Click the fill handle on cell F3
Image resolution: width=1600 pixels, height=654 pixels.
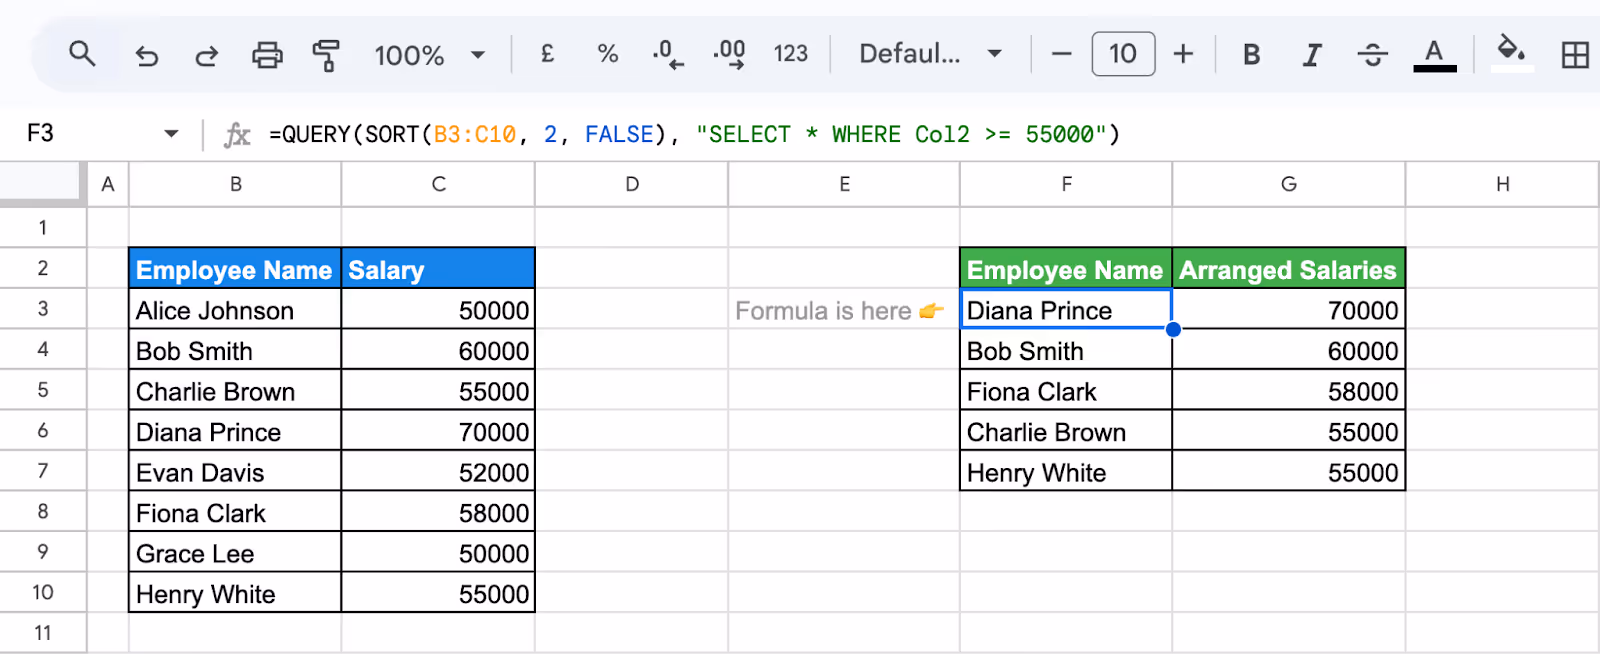[1173, 329]
